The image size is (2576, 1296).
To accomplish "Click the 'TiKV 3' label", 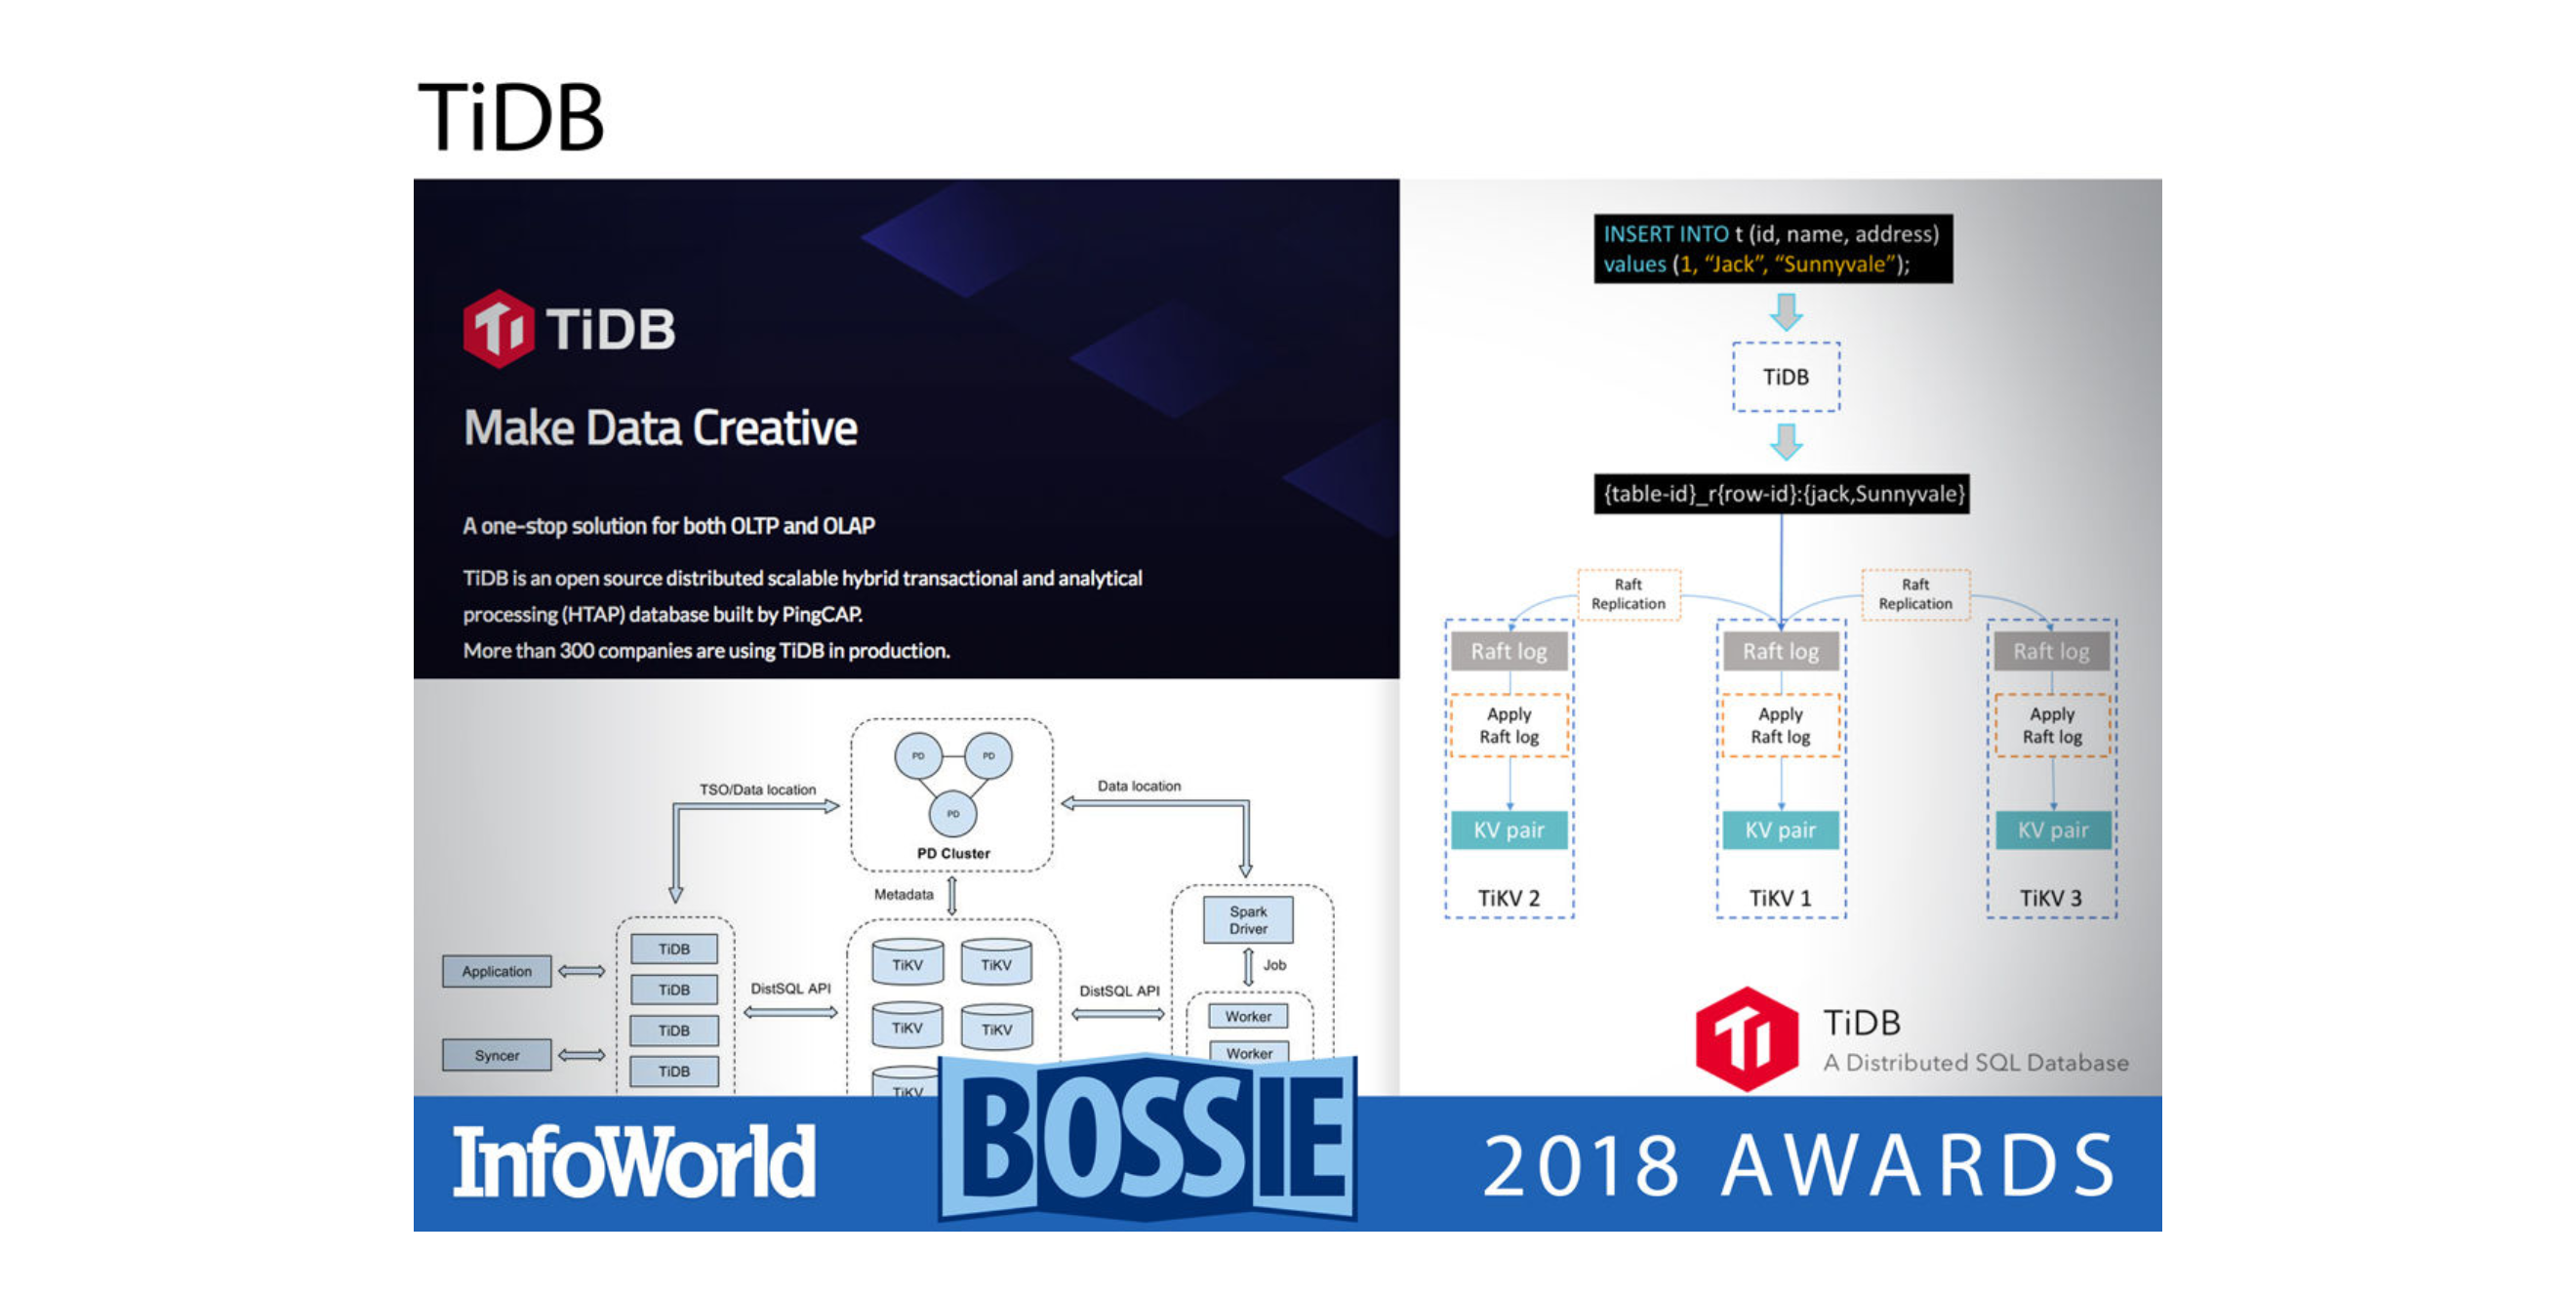I will [x=2051, y=898].
